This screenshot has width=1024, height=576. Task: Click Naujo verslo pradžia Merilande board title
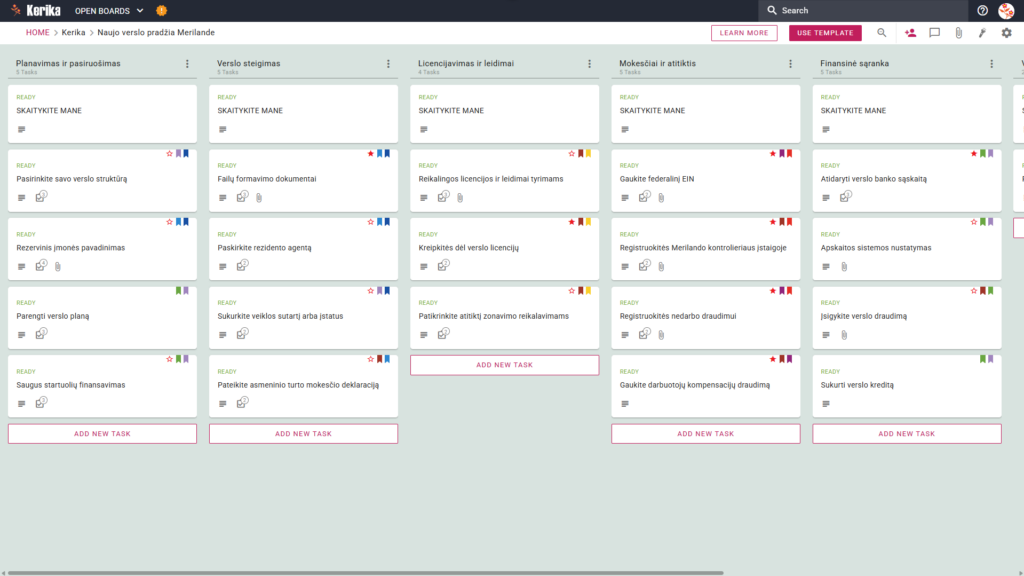pyautogui.click(x=156, y=33)
